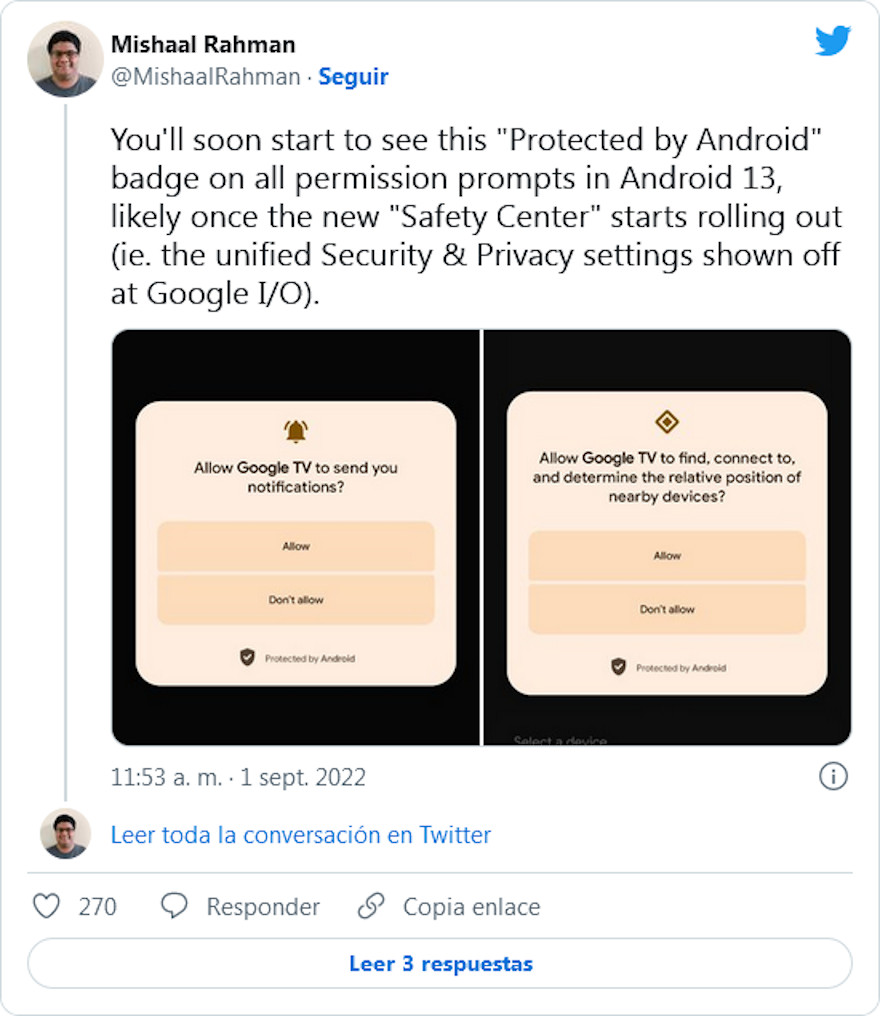
Task: Open 'Leer toda la conversación en Twitter'
Action: click(300, 835)
